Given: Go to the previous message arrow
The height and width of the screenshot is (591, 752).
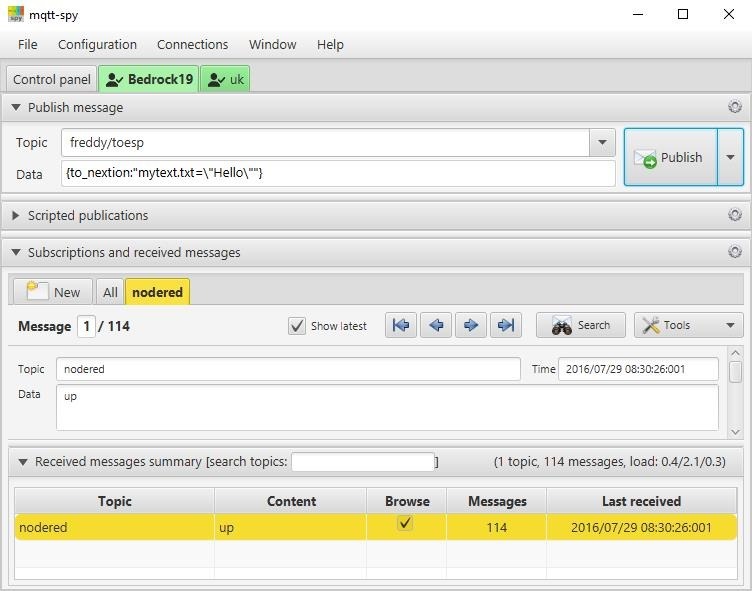Looking at the screenshot, I should (436, 325).
